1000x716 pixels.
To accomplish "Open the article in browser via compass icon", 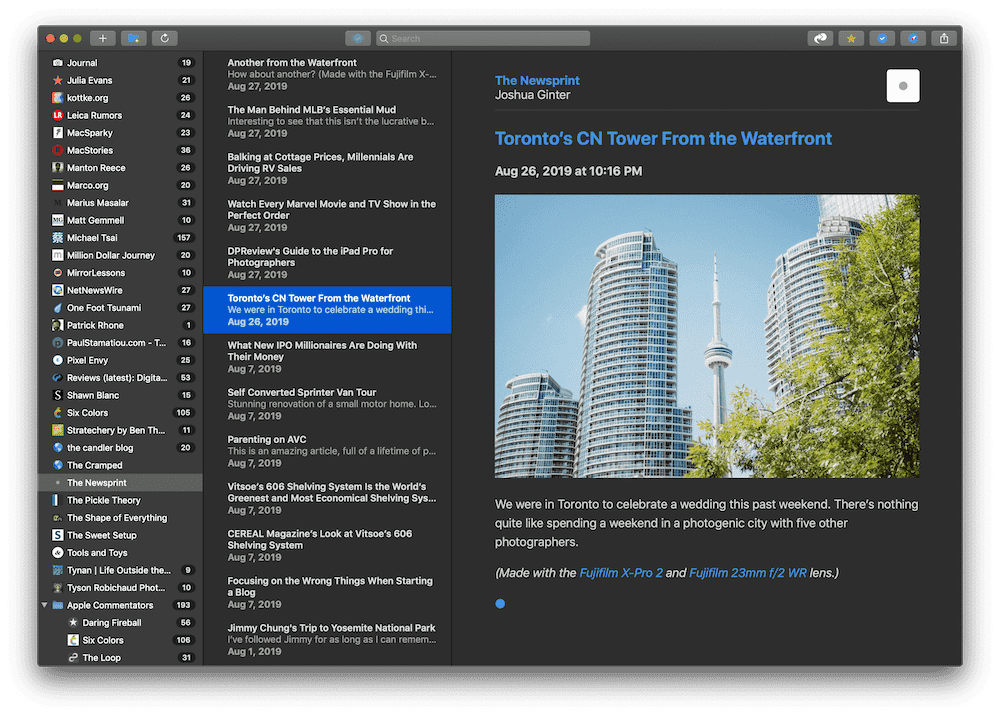I will click(x=913, y=38).
